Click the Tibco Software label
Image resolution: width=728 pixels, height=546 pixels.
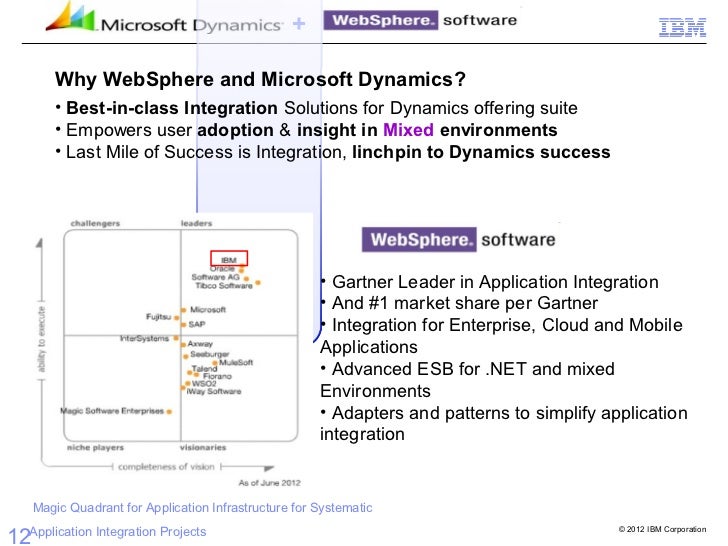224,286
